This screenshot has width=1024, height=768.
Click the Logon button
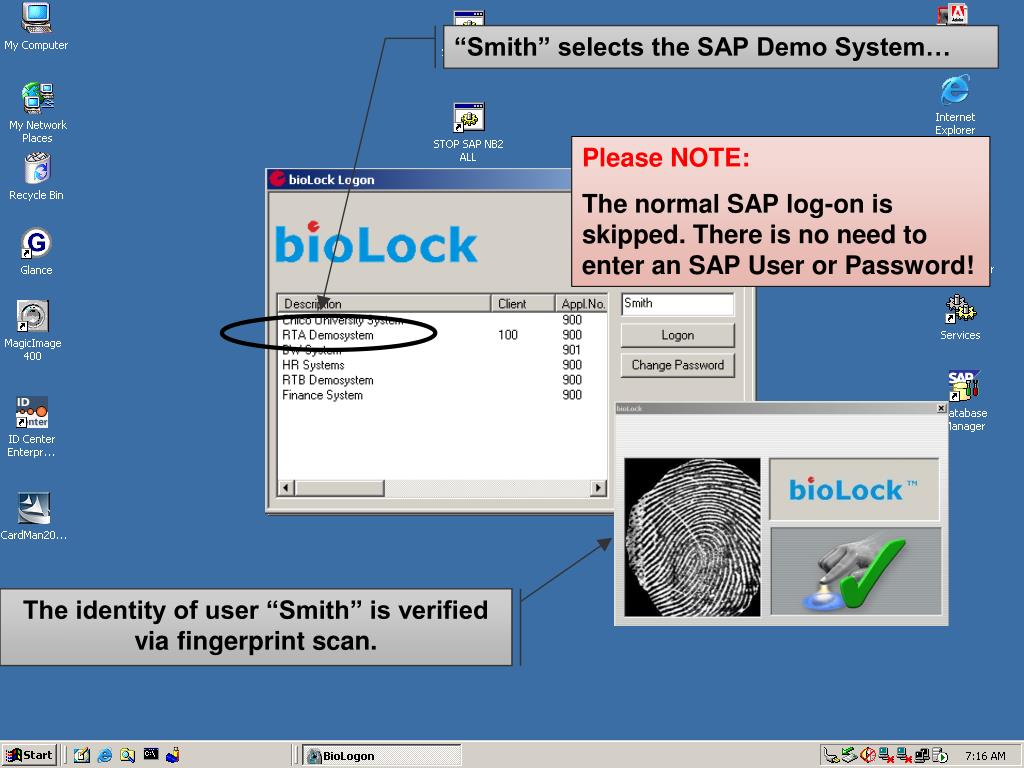[x=677, y=335]
